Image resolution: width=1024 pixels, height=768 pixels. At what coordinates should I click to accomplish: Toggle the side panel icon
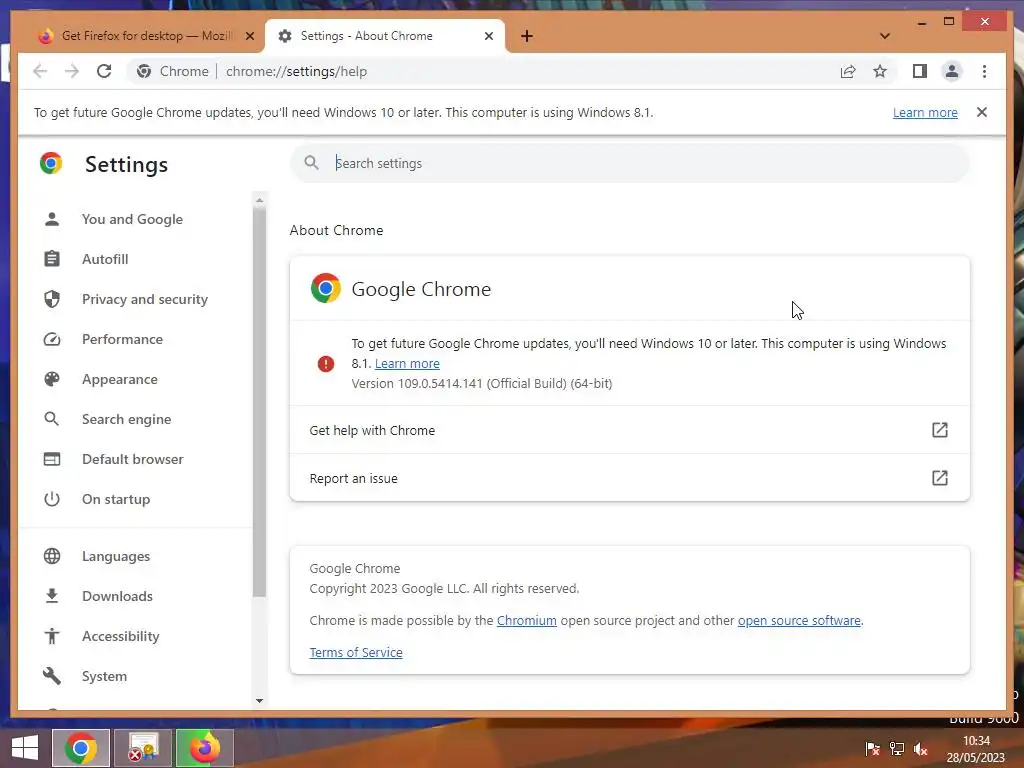pos(920,71)
